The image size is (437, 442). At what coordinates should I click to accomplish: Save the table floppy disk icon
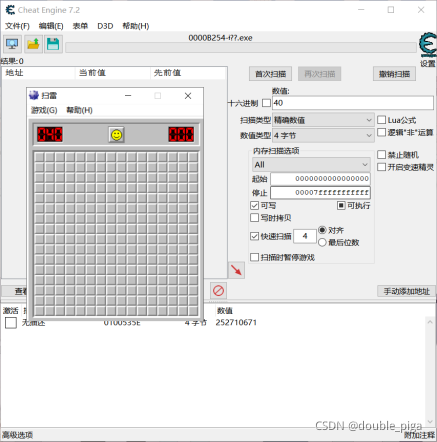click(x=53, y=44)
